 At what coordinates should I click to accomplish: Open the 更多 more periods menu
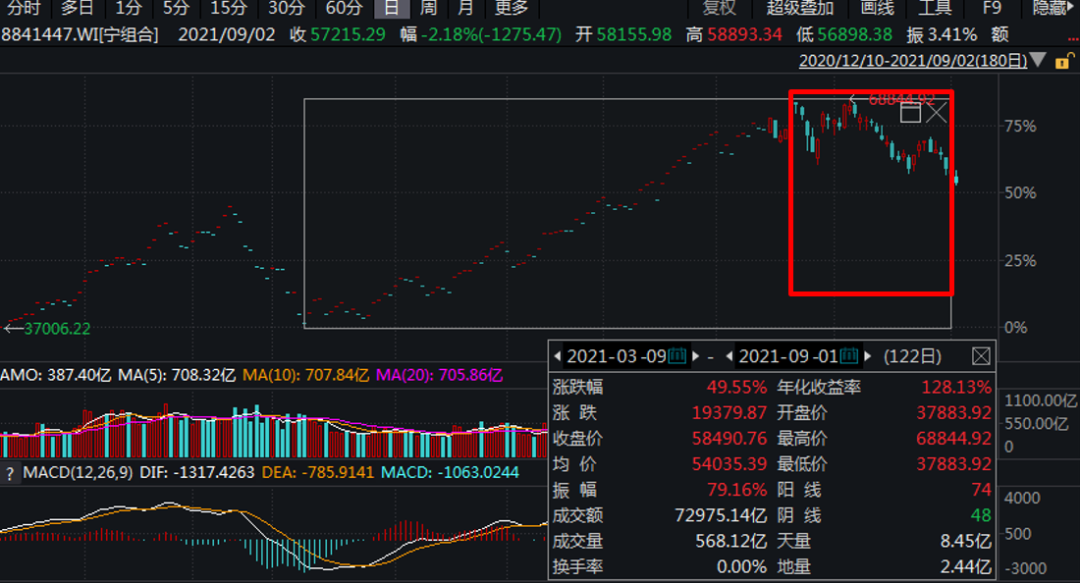(511, 8)
